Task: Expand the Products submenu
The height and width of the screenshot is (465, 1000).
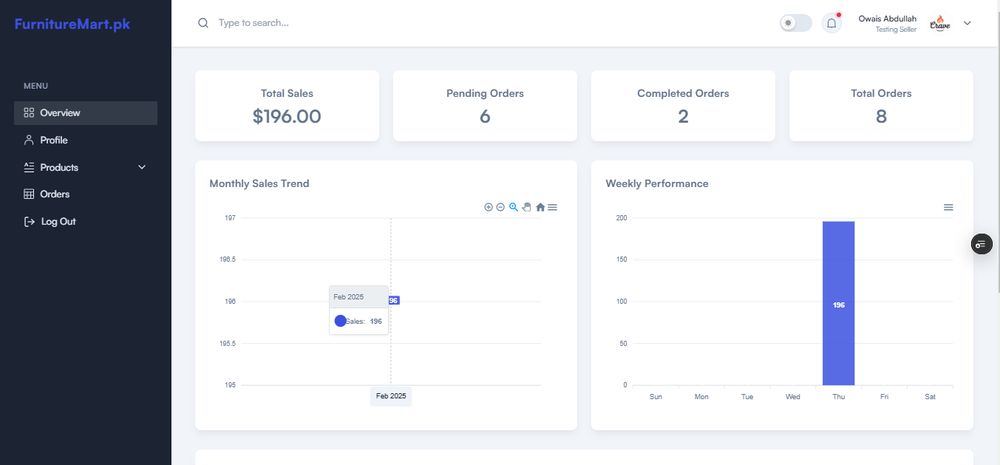Action: pyautogui.click(x=142, y=167)
